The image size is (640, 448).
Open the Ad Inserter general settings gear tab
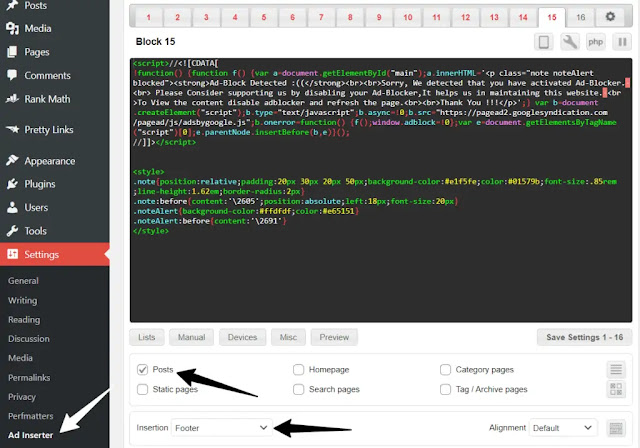pos(610,17)
